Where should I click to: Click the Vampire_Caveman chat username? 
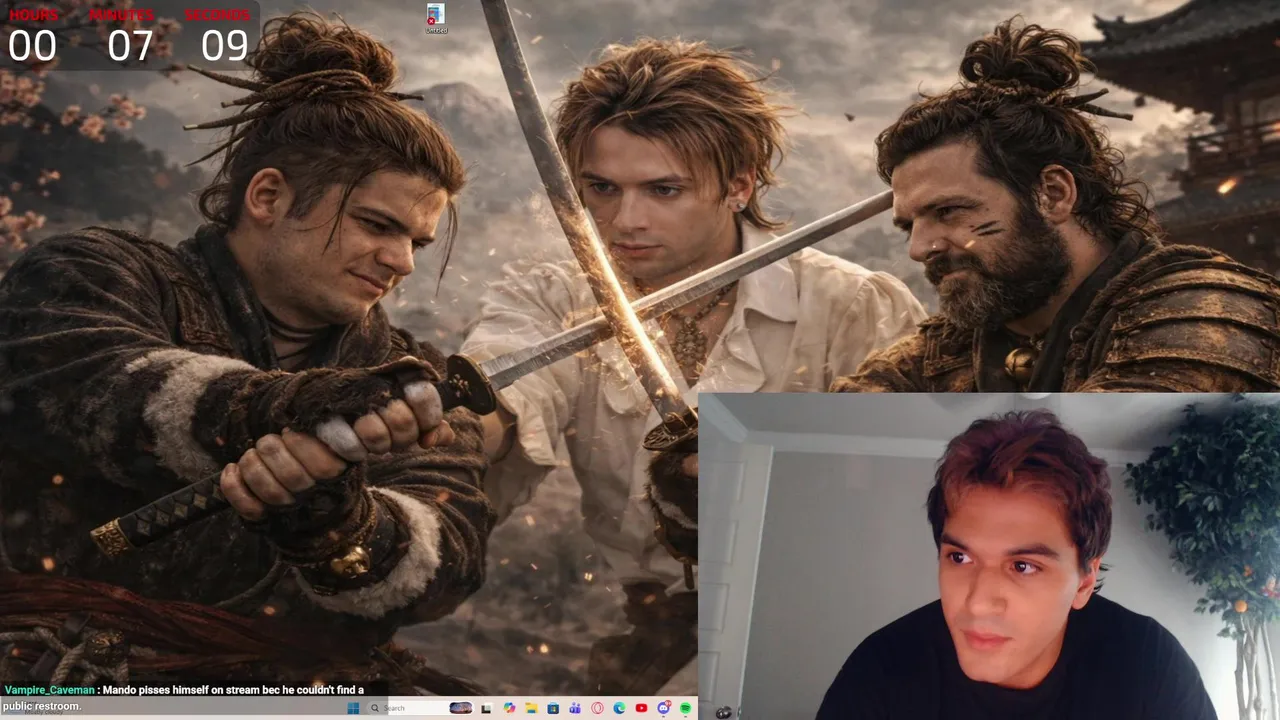pos(49,690)
